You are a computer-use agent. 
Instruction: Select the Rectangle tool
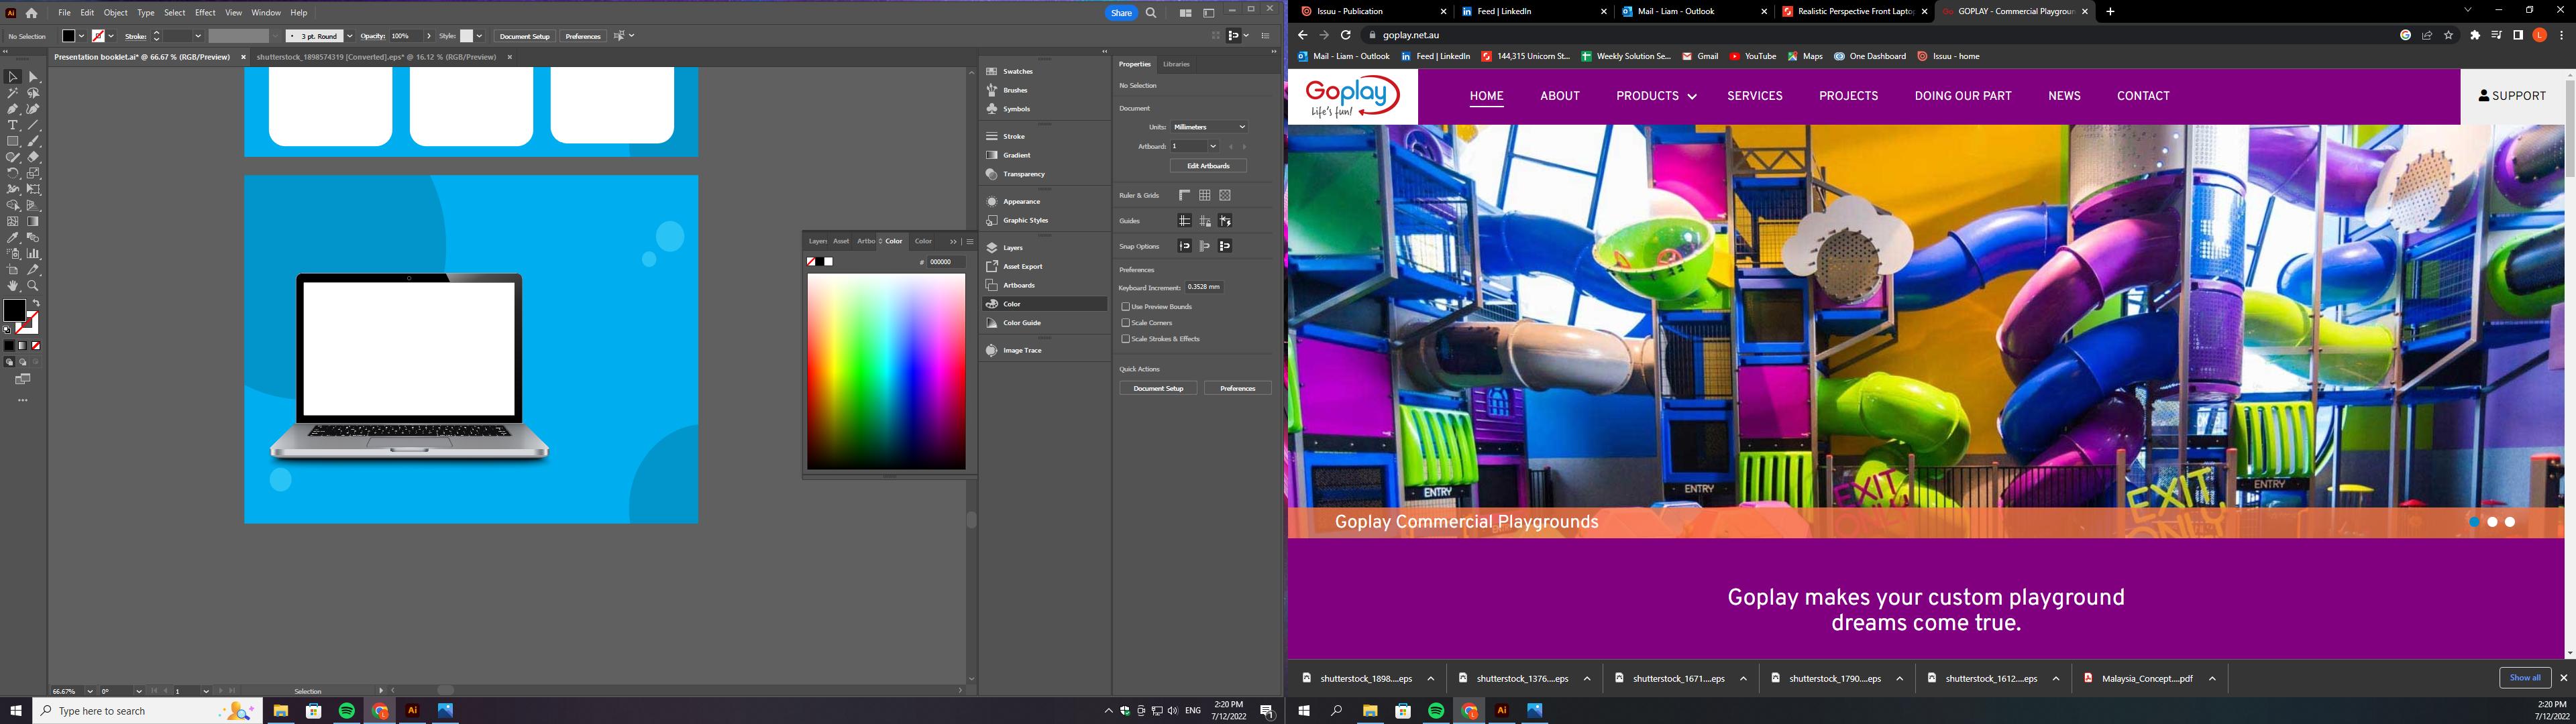[x=13, y=141]
